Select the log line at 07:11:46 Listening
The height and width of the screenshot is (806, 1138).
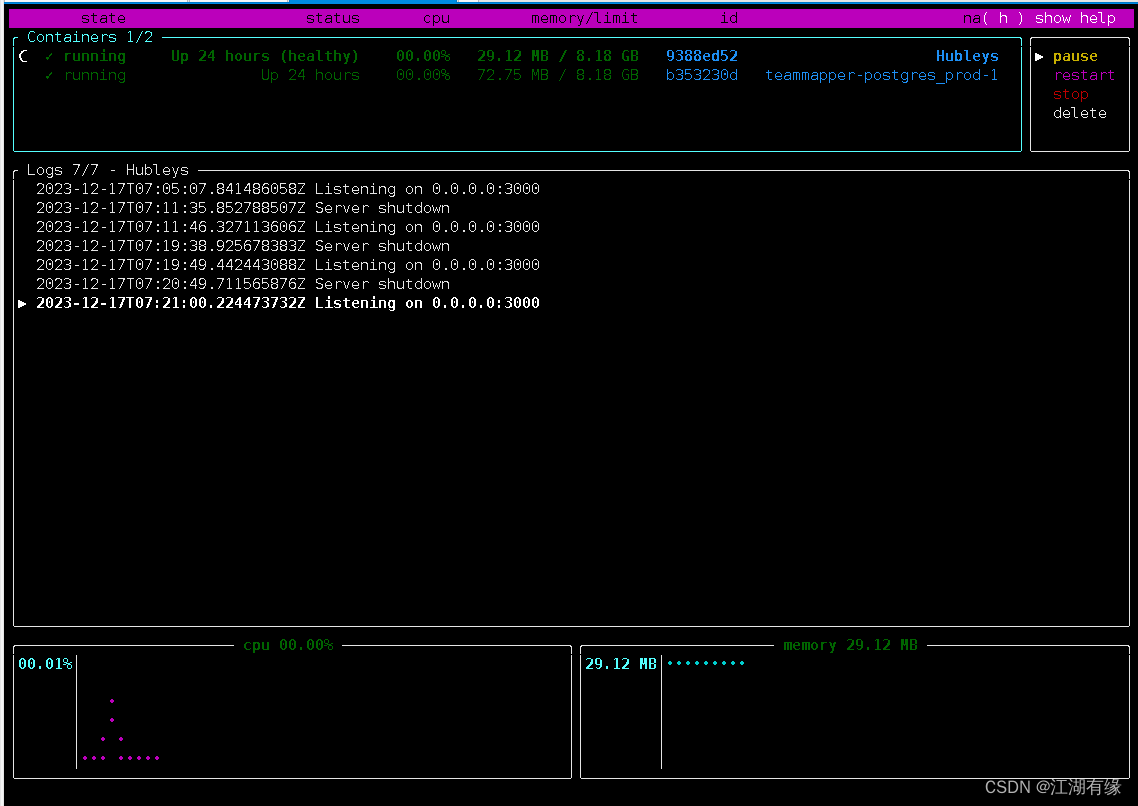click(x=287, y=227)
